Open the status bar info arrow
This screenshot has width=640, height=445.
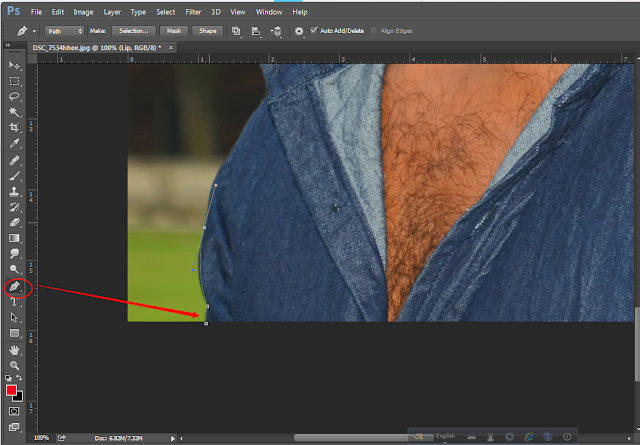coord(173,438)
